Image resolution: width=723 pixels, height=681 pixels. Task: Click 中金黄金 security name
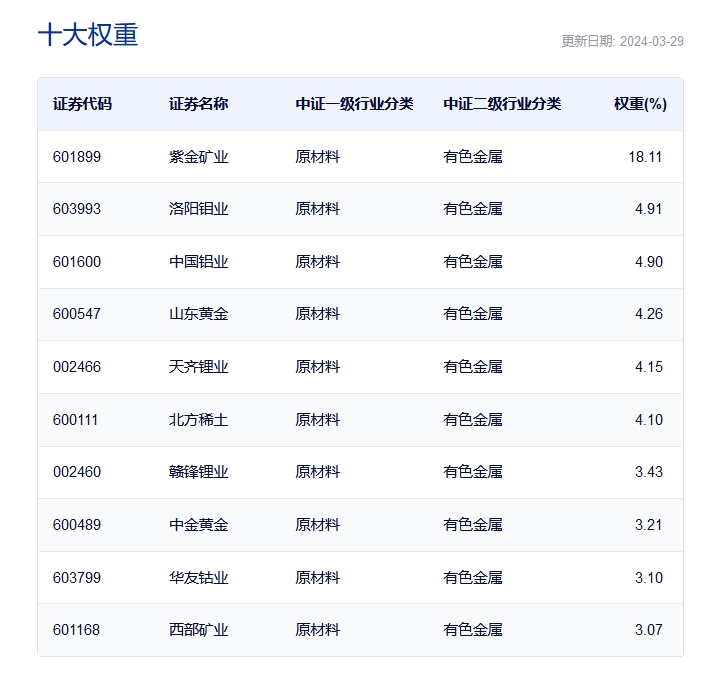coord(198,525)
